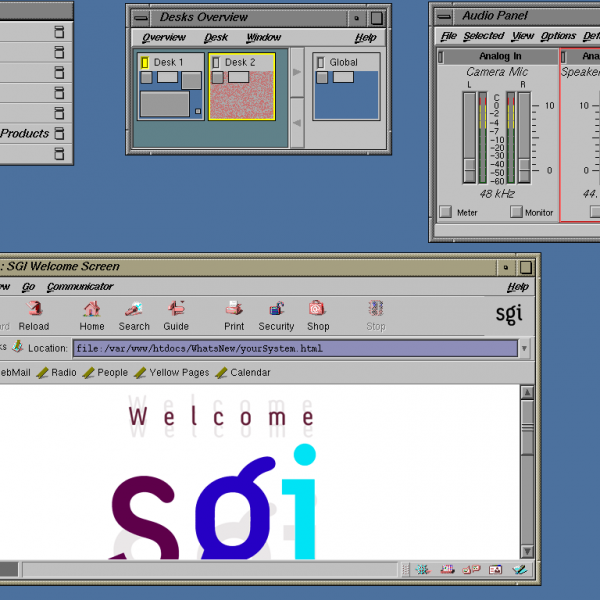Click the browser scrollbar down arrow

coord(527,551)
